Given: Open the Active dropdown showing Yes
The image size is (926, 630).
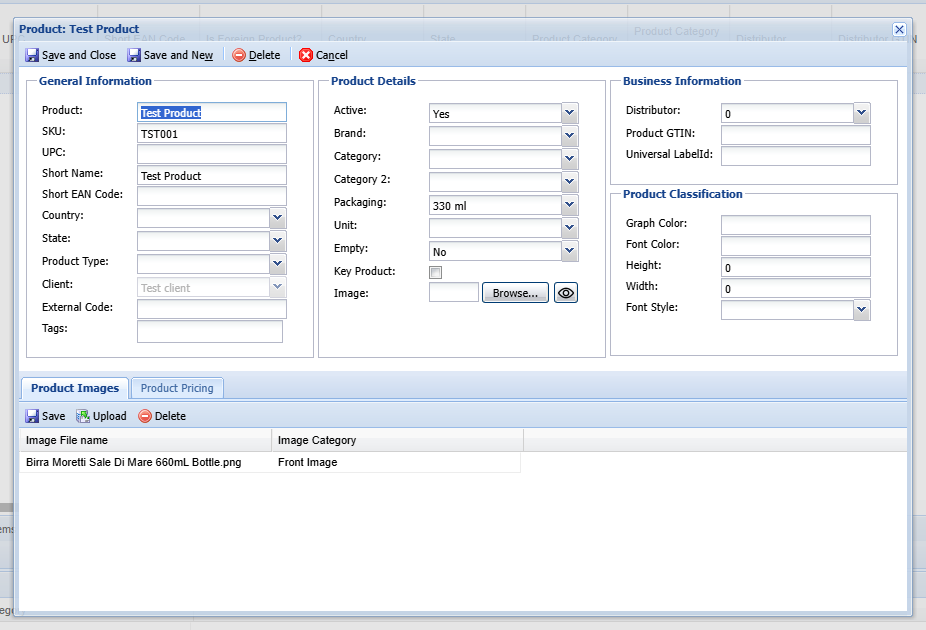Looking at the screenshot, I should click(569, 113).
